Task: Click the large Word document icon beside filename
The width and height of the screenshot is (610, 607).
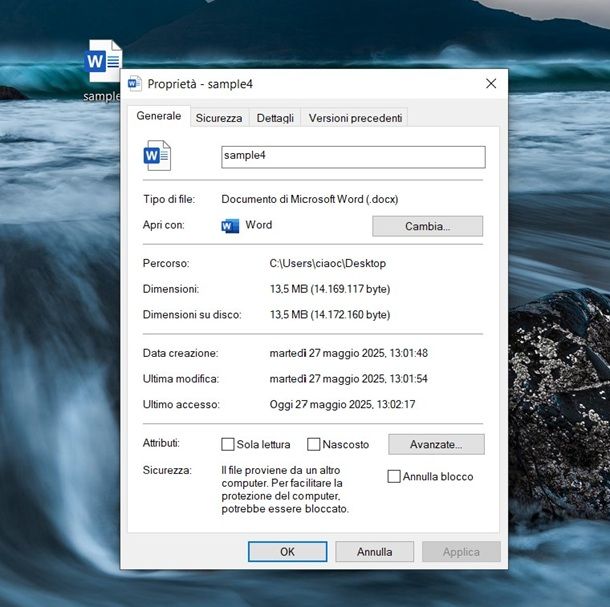Action: (x=157, y=155)
